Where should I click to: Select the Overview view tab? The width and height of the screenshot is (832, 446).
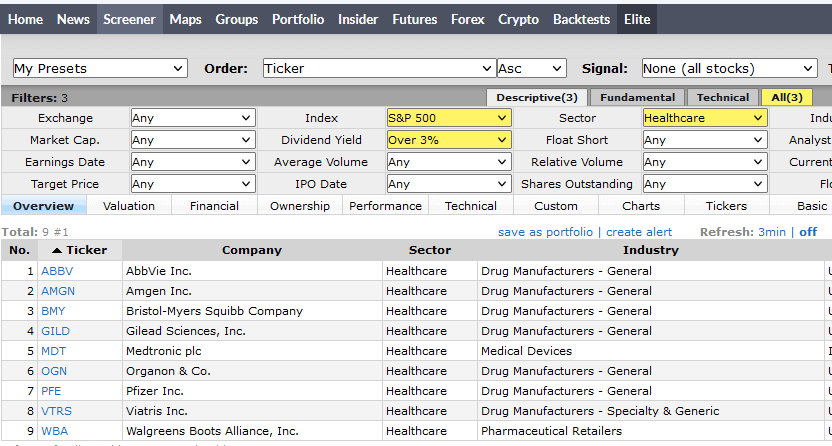[x=44, y=206]
